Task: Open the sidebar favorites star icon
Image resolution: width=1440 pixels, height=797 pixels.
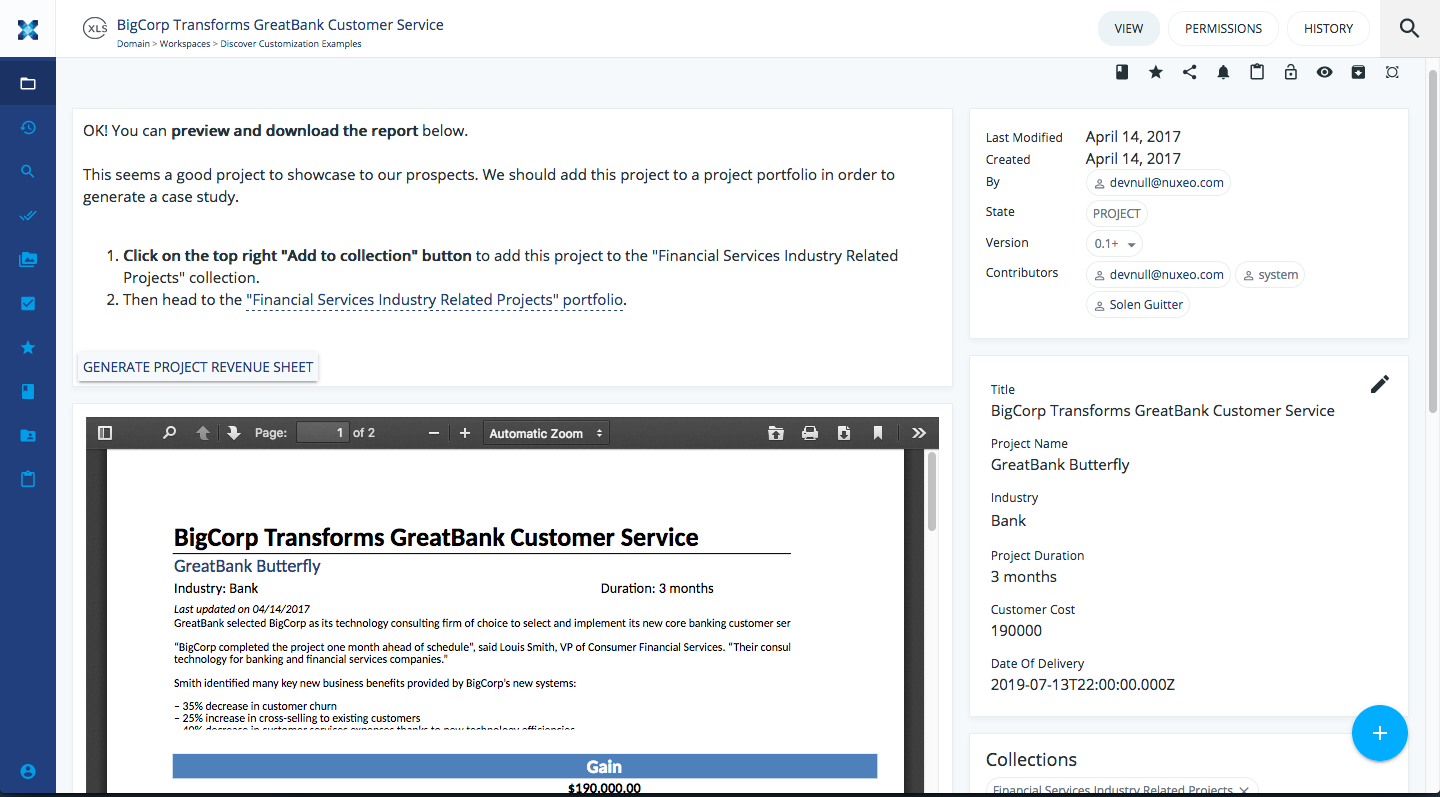Action: click(x=28, y=347)
